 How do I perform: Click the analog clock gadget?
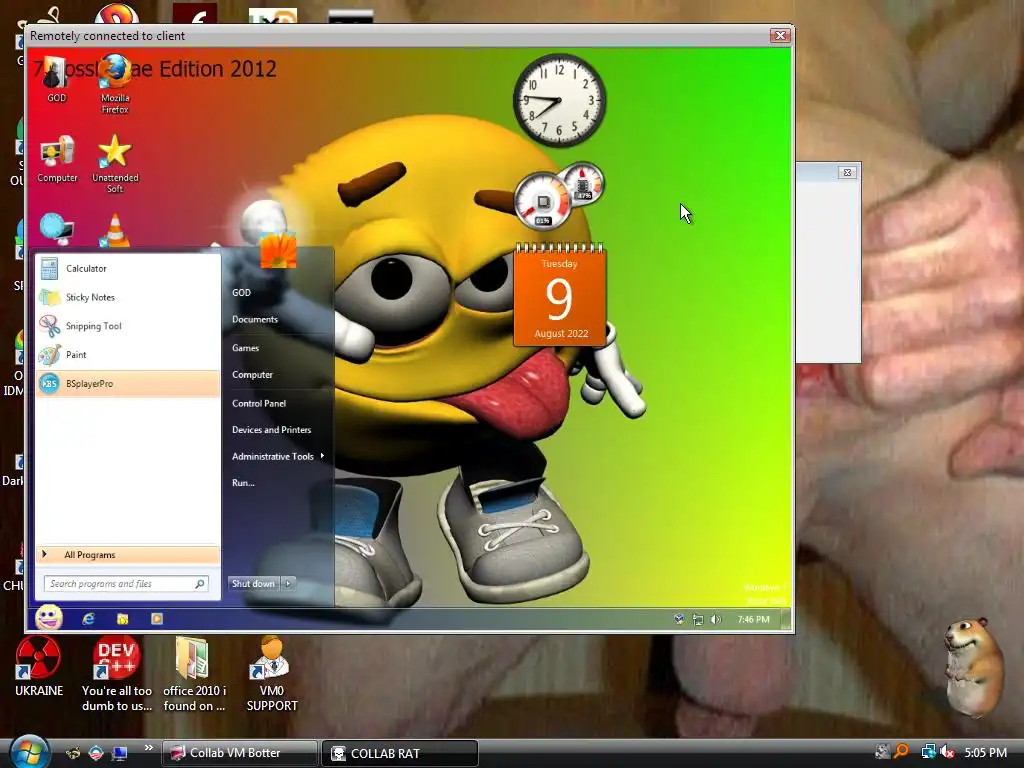click(x=559, y=100)
